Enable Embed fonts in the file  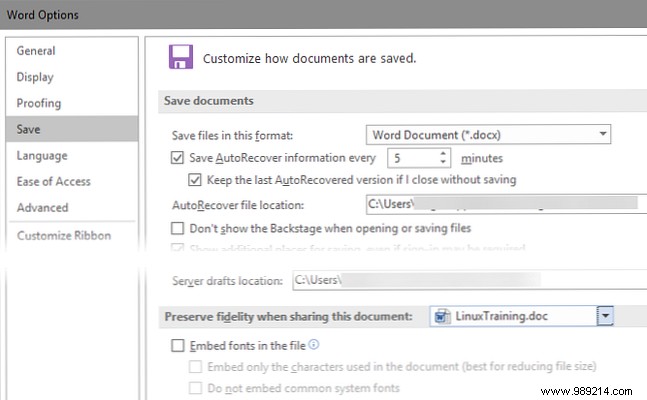point(178,346)
